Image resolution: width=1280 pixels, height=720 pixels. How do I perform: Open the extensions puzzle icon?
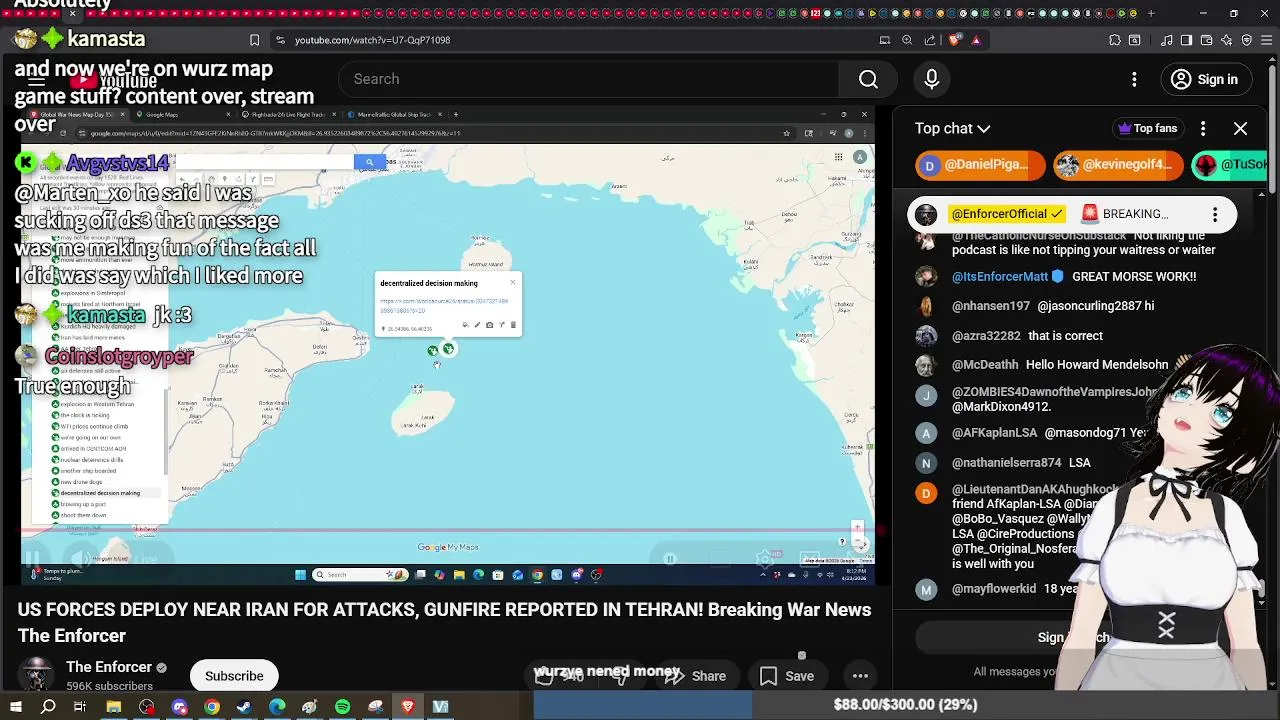click(1115, 40)
